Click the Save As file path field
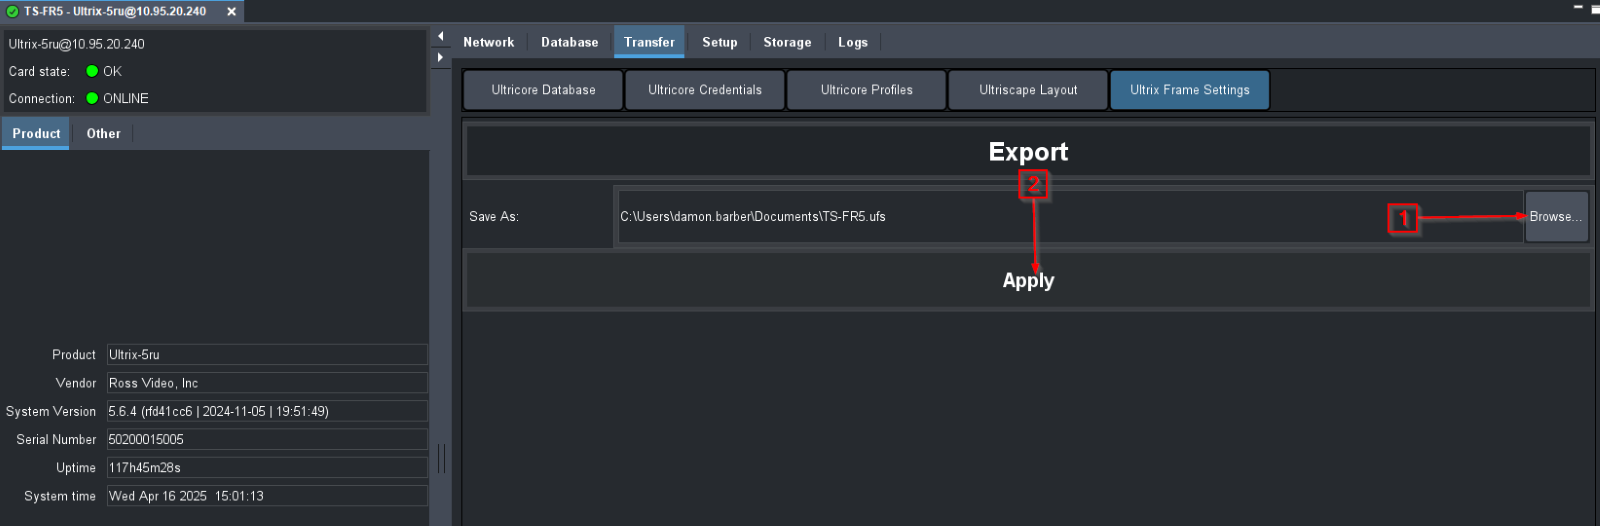This screenshot has width=1600, height=526. pyautogui.click(x=1070, y=217)
